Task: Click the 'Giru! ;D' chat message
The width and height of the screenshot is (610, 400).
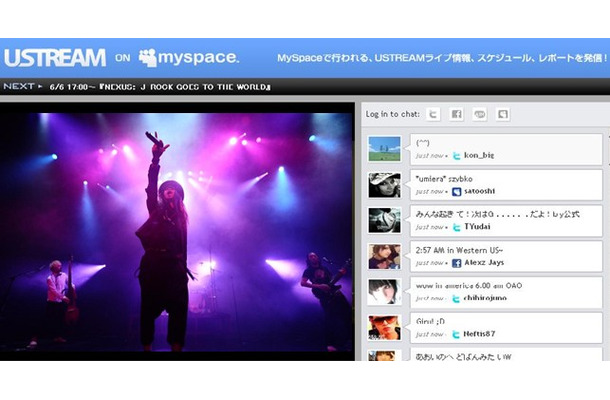Action: (x=430, y=321)
